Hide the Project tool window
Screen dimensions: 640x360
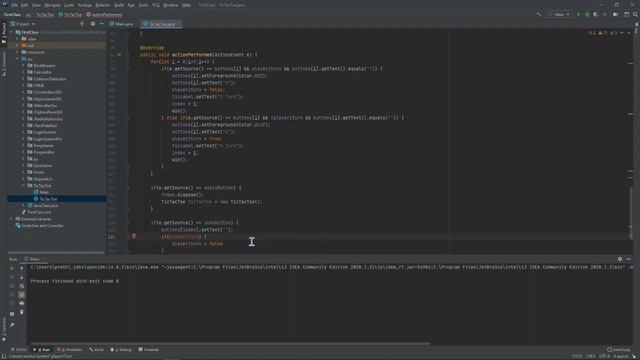pyautogui.click(x=102, y=24)
